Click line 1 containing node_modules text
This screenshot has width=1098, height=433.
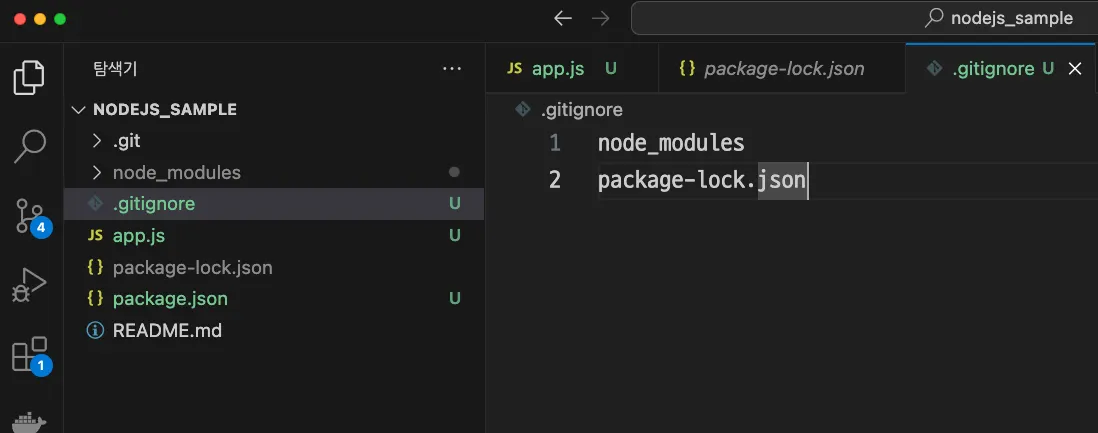pos(671,143)
